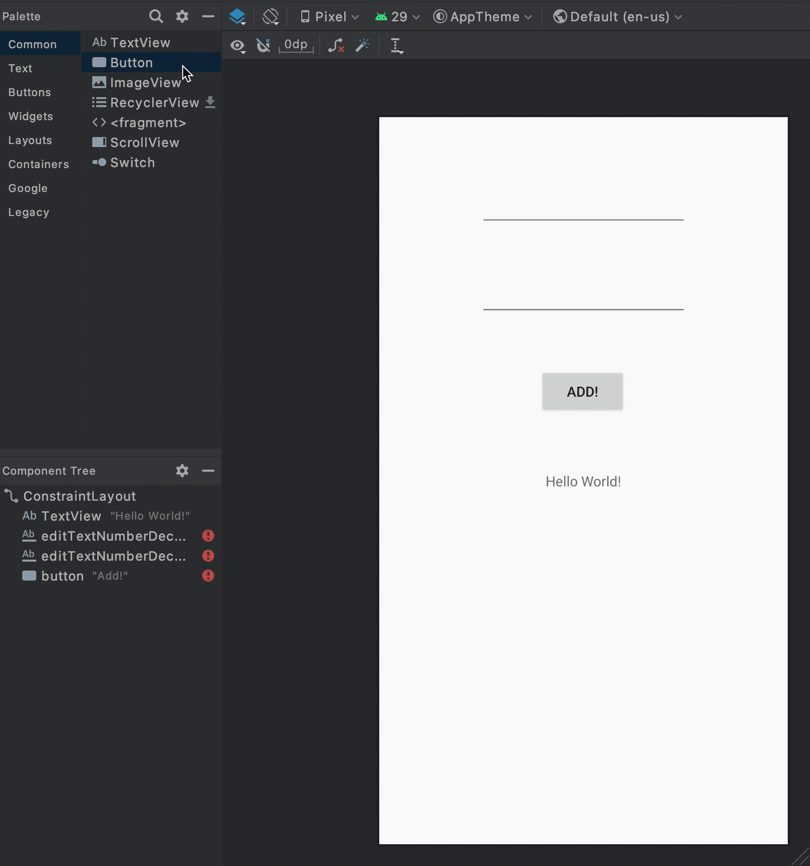Pick Switch in the palette

pos(151,163)
